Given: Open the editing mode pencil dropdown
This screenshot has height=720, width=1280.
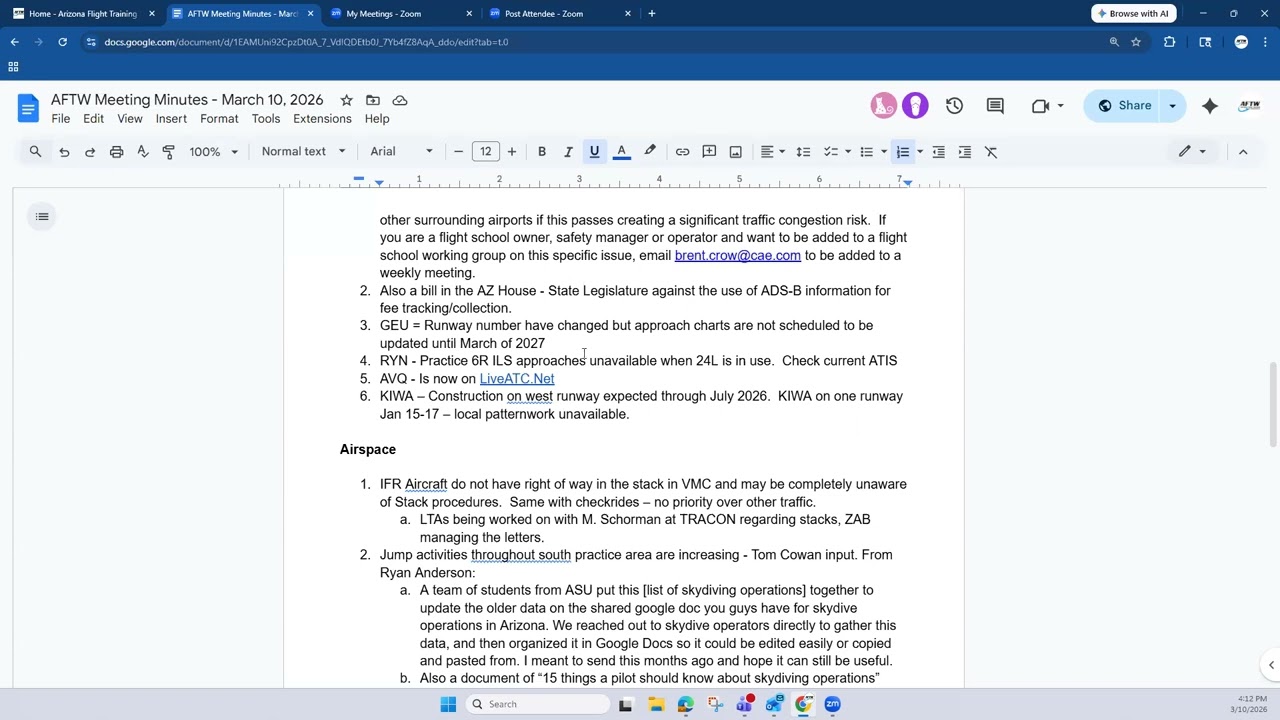Looking at the screenshot, I should click(1192, 152).
